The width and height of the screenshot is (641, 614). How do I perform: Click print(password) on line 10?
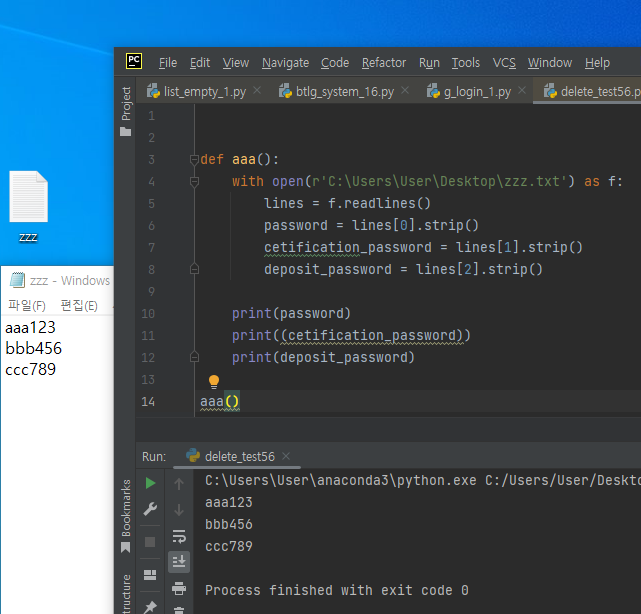click(x=291, y=314)
